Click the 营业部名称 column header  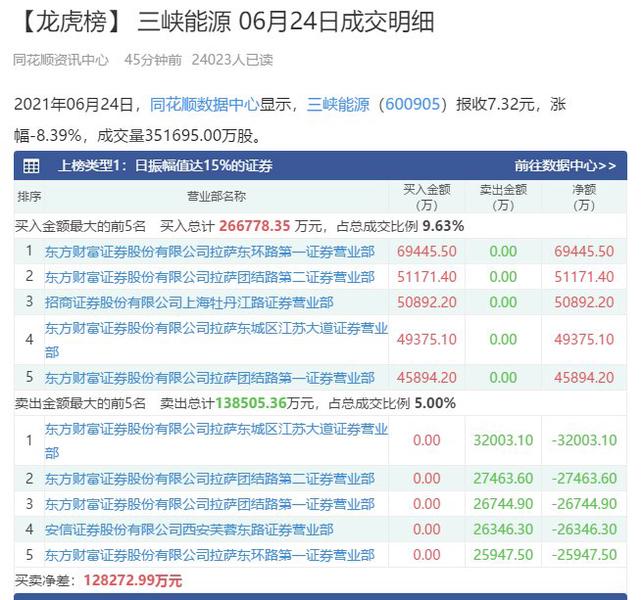(216, 196)
